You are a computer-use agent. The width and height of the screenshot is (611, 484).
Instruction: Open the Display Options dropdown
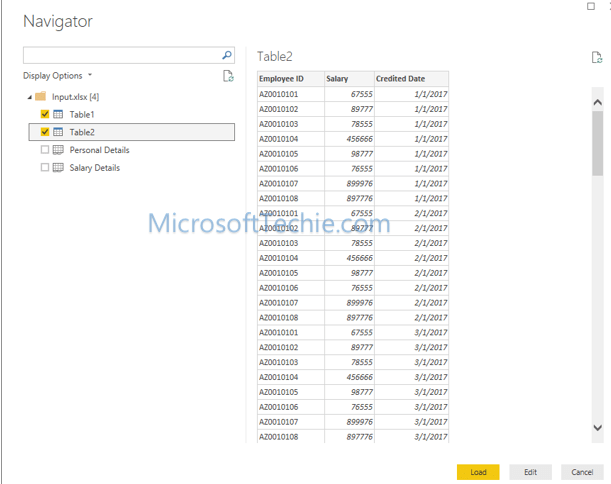click(x=58, y=76)
